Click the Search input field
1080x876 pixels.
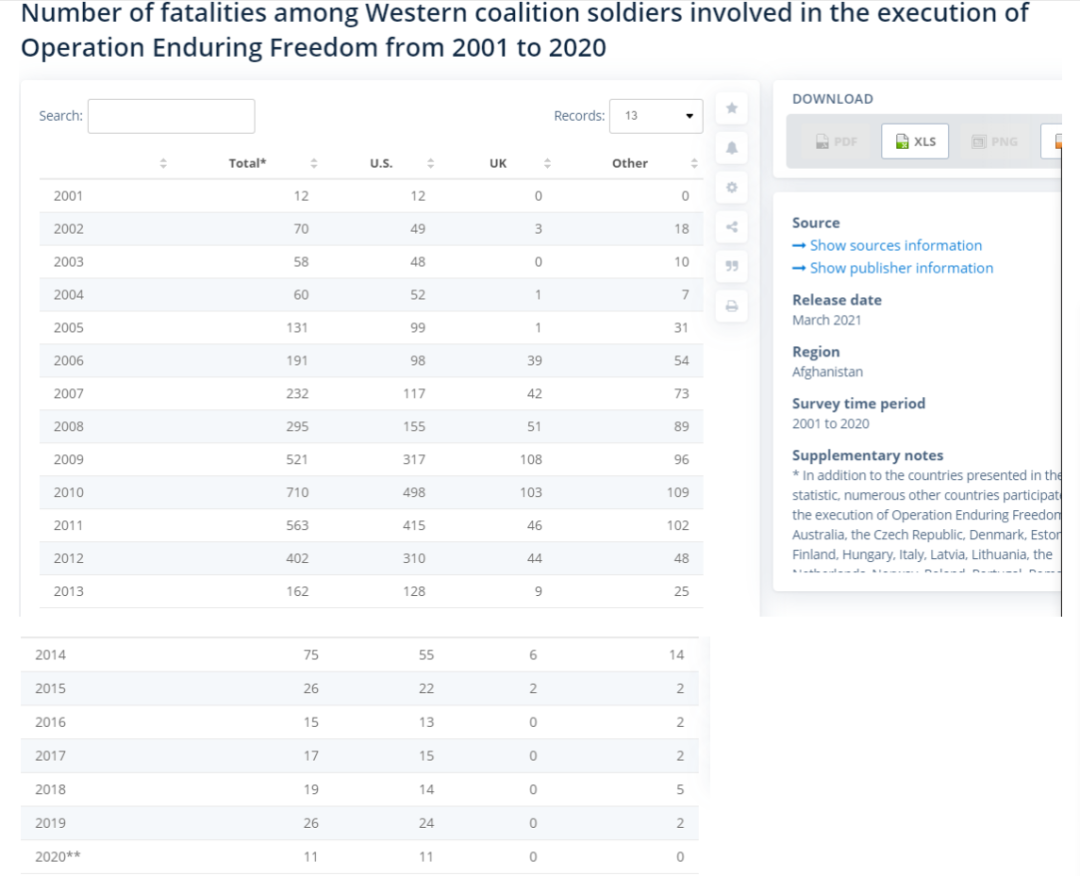point(172,116)
